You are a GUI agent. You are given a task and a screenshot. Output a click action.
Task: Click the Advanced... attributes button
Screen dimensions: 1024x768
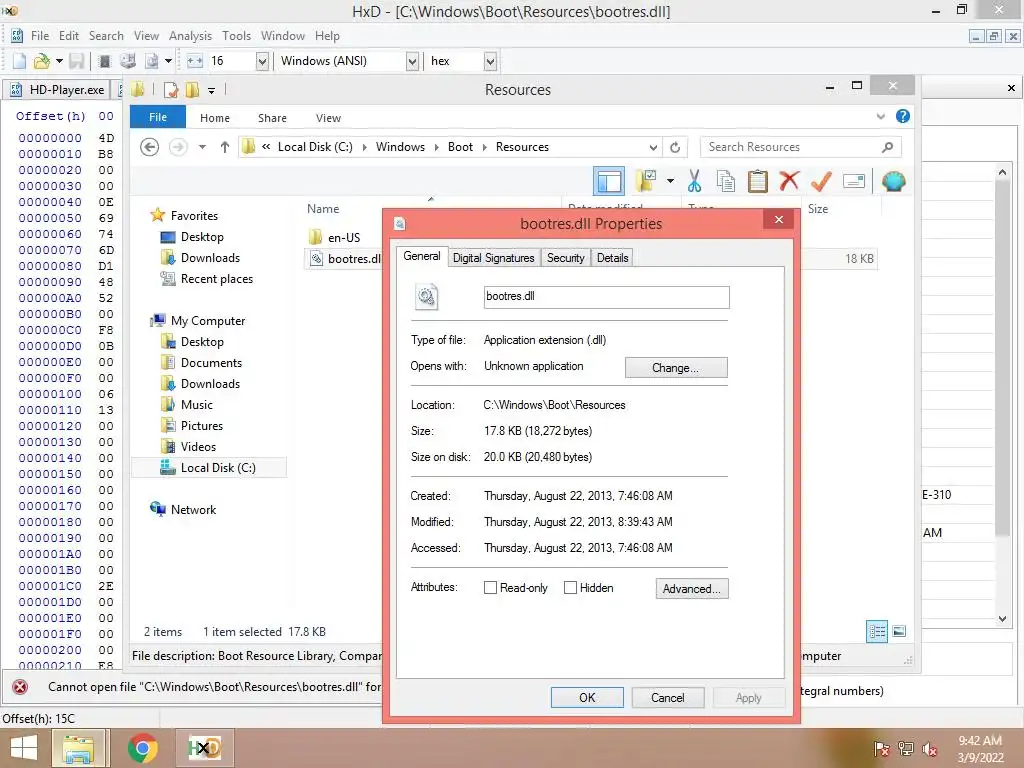[692, 588]
